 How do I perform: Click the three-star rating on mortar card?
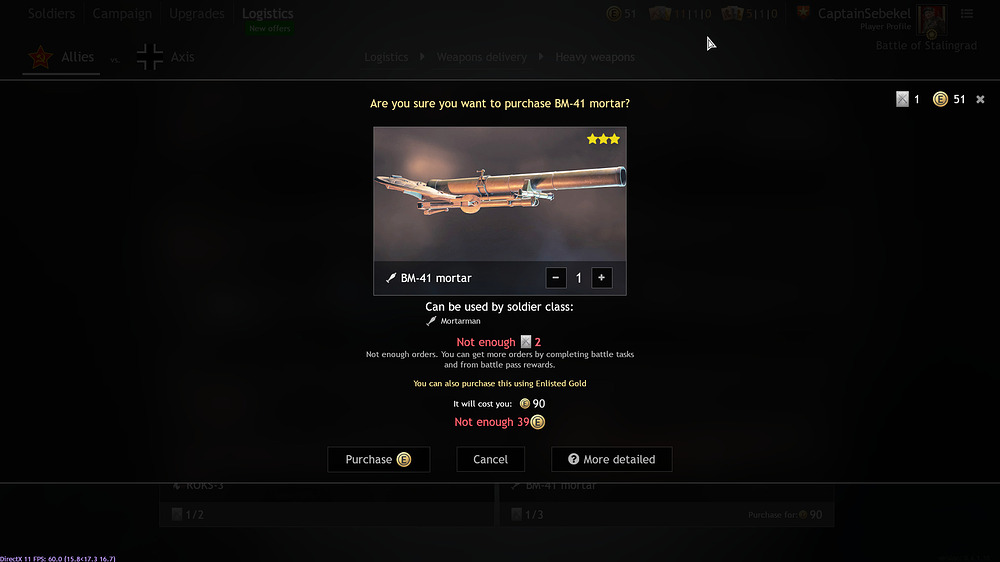pyautogui.click(x=603, y=139)
